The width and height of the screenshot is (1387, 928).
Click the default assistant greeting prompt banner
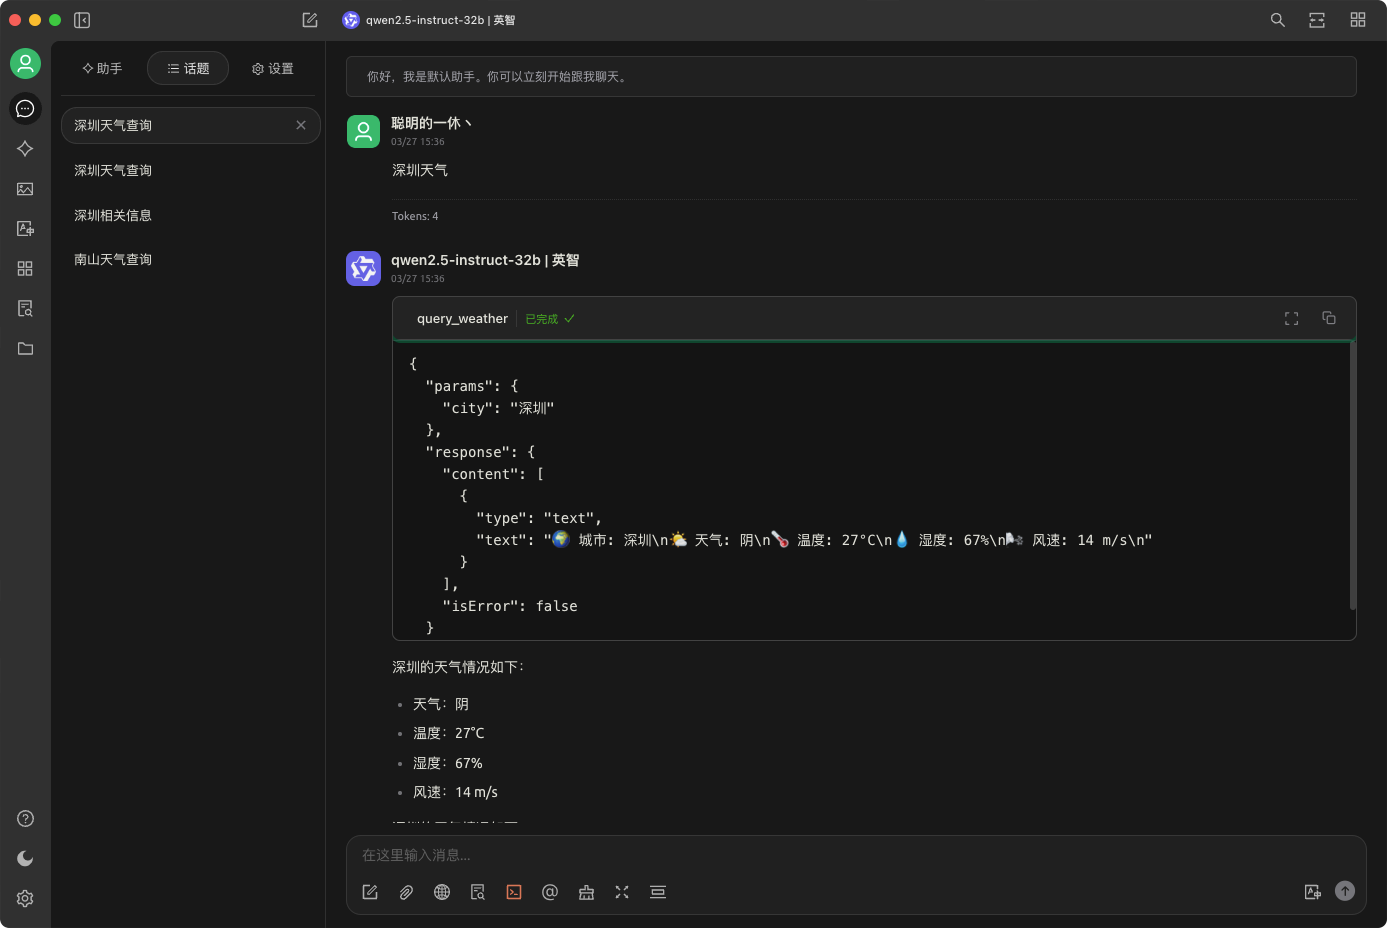click(851, 77)
